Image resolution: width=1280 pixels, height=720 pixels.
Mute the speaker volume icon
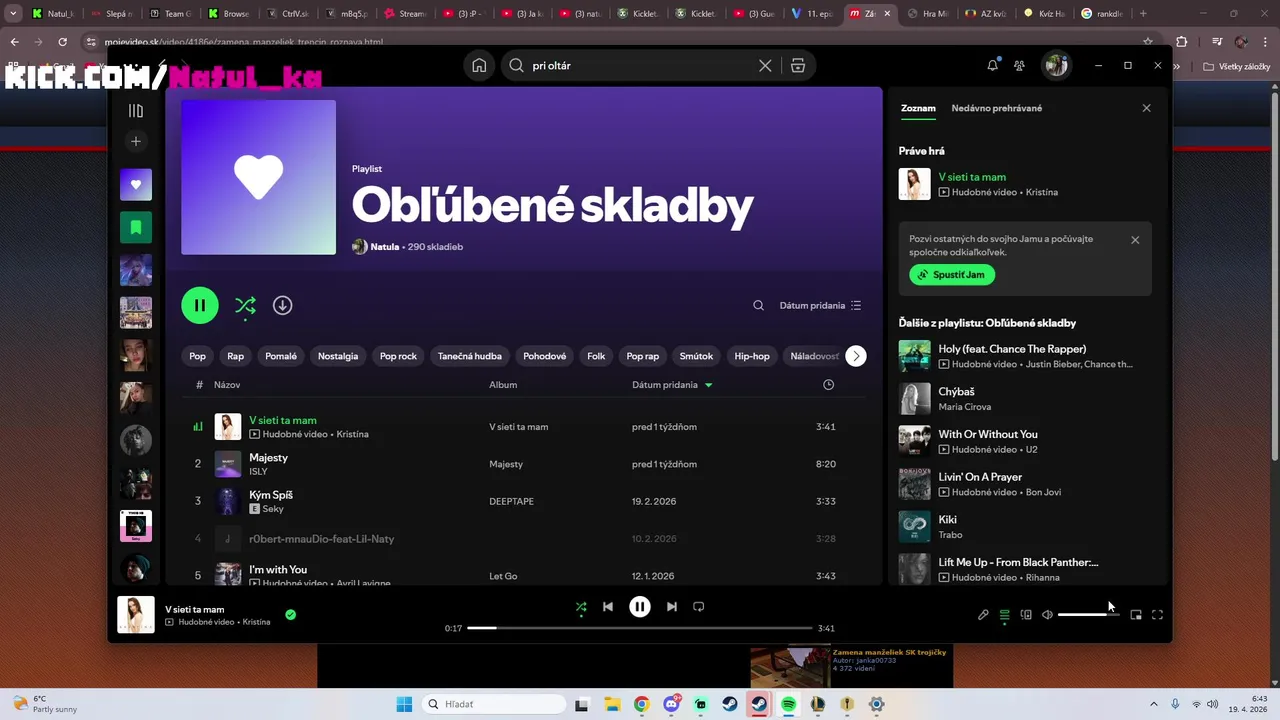(1047, 615)
